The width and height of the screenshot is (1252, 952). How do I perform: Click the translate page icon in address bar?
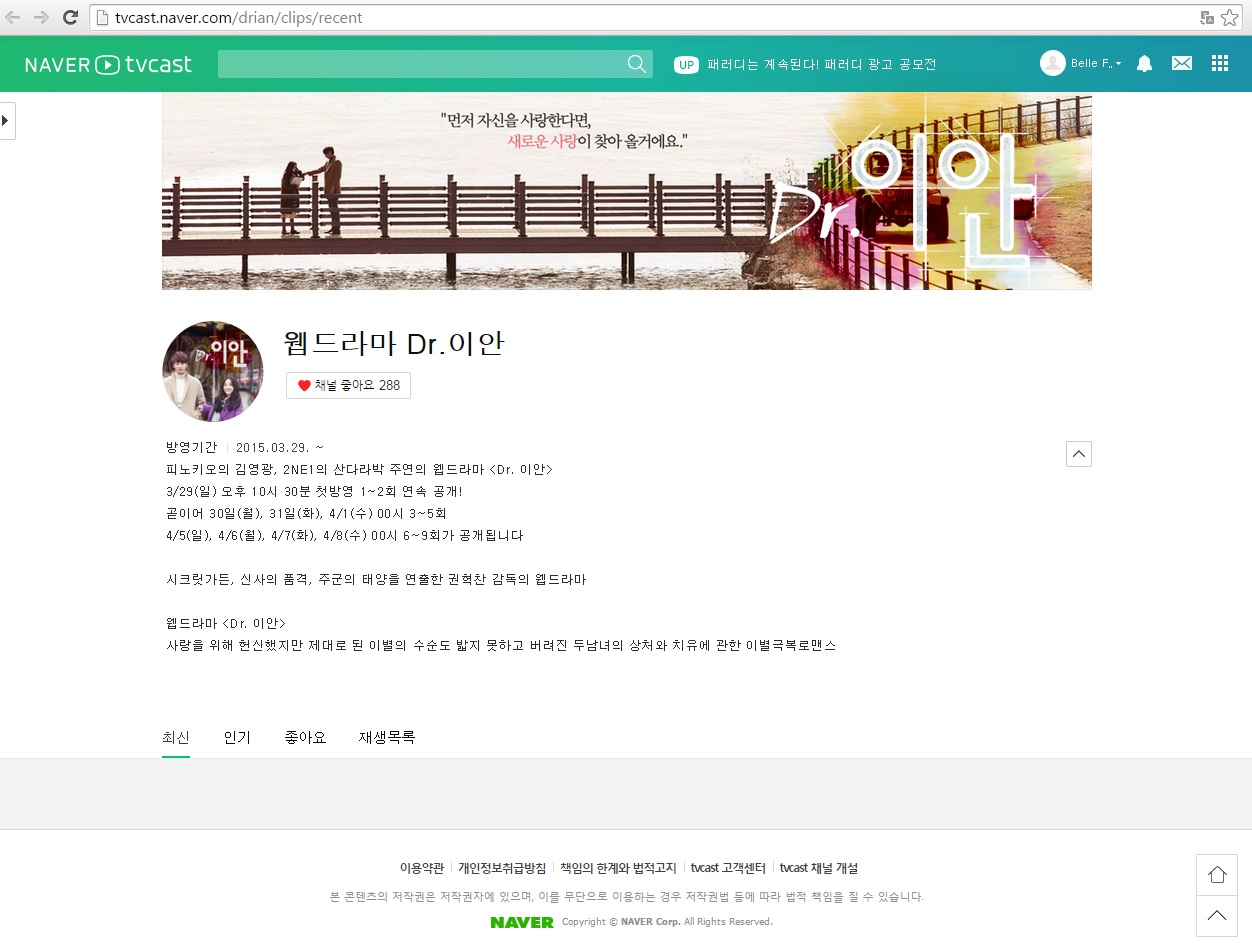tap(1207, 18)
